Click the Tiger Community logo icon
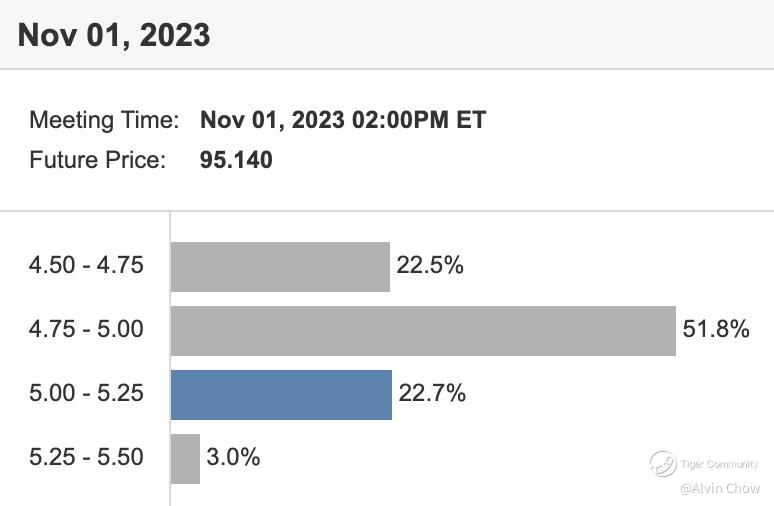This screenshot has height=506, width=774. 663,463
